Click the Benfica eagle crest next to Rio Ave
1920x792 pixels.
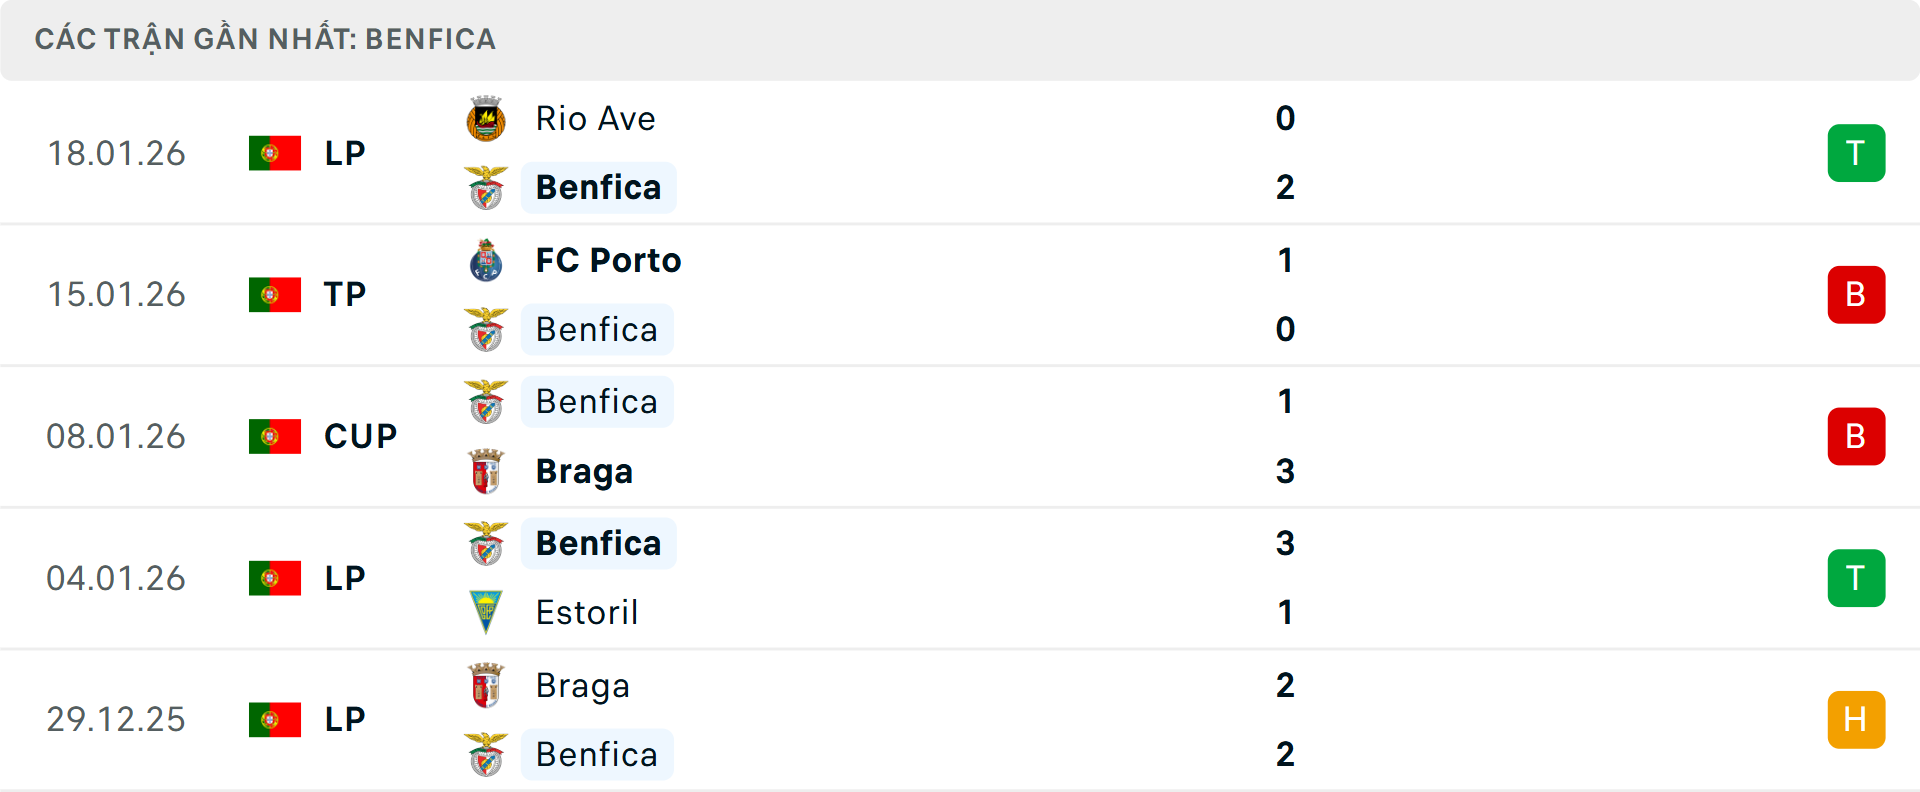[x=486, y=187]
